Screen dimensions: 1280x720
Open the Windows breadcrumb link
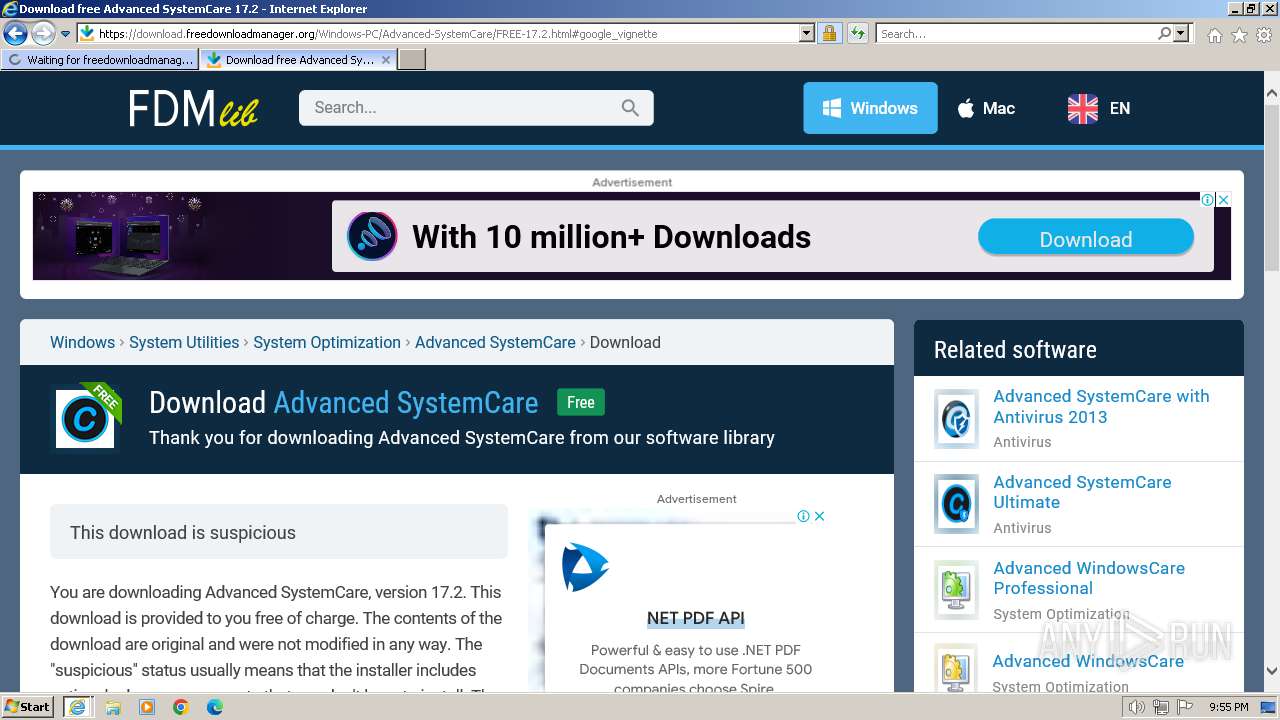pyautogui.click(x=82, y=342)
